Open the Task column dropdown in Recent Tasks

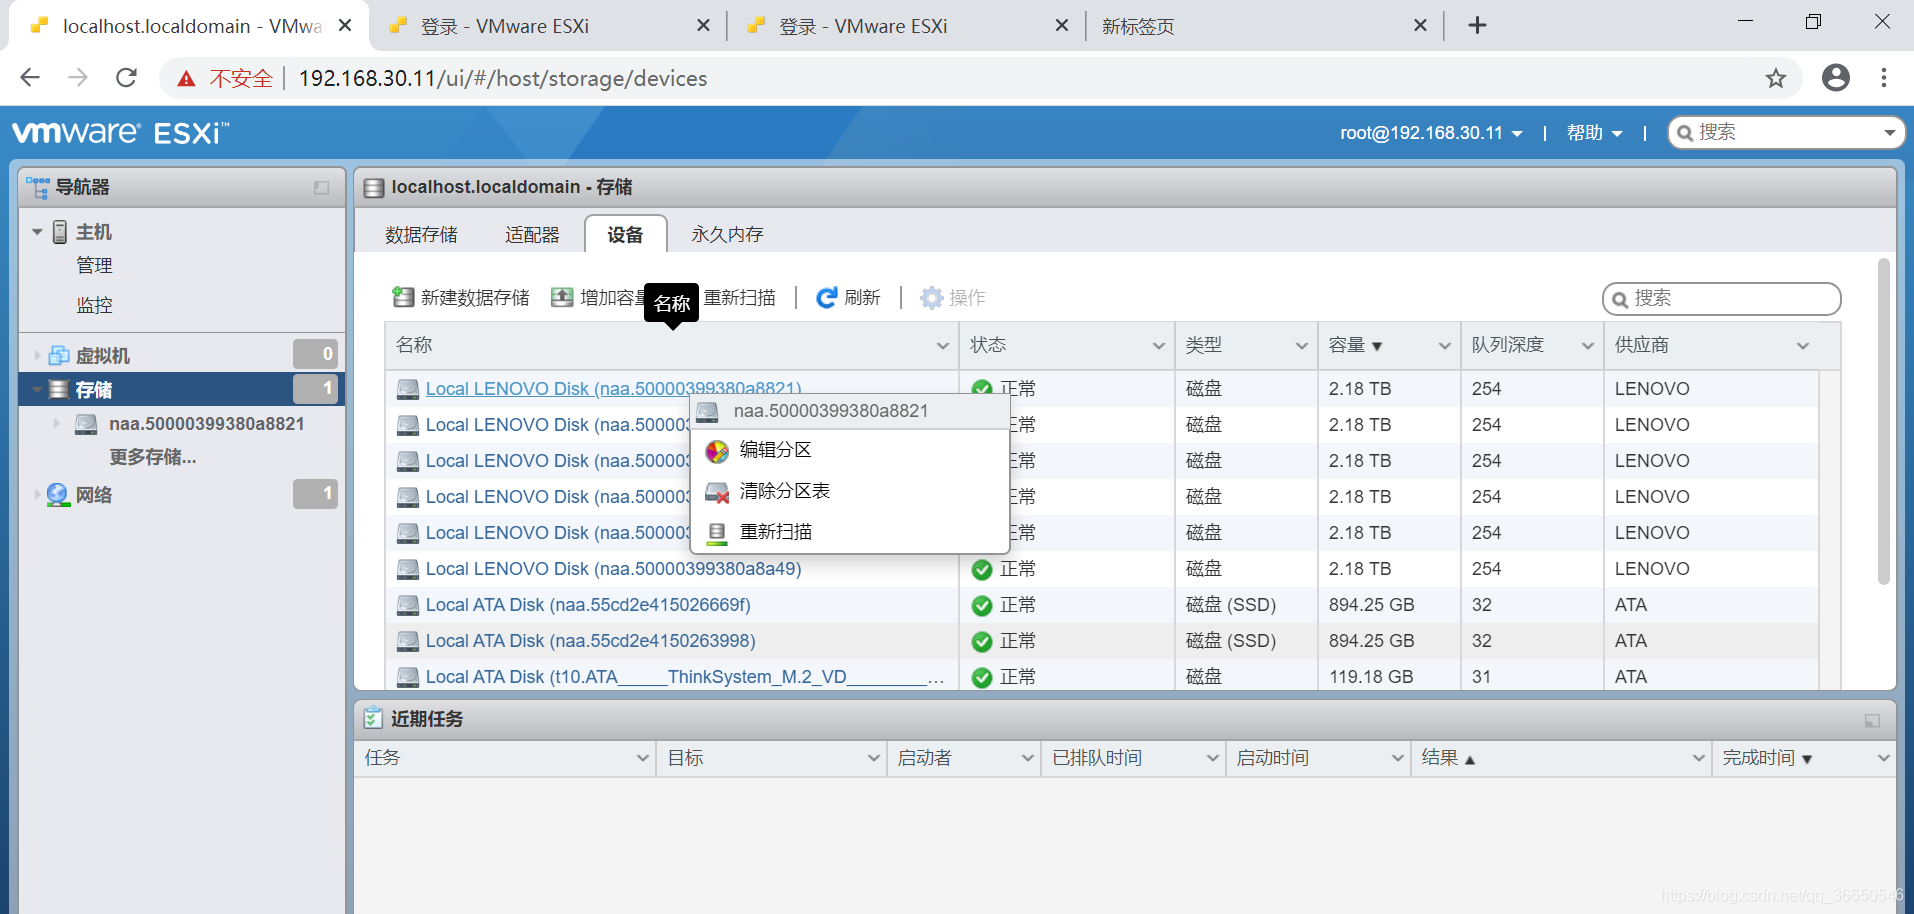click(x=642, y=759)
